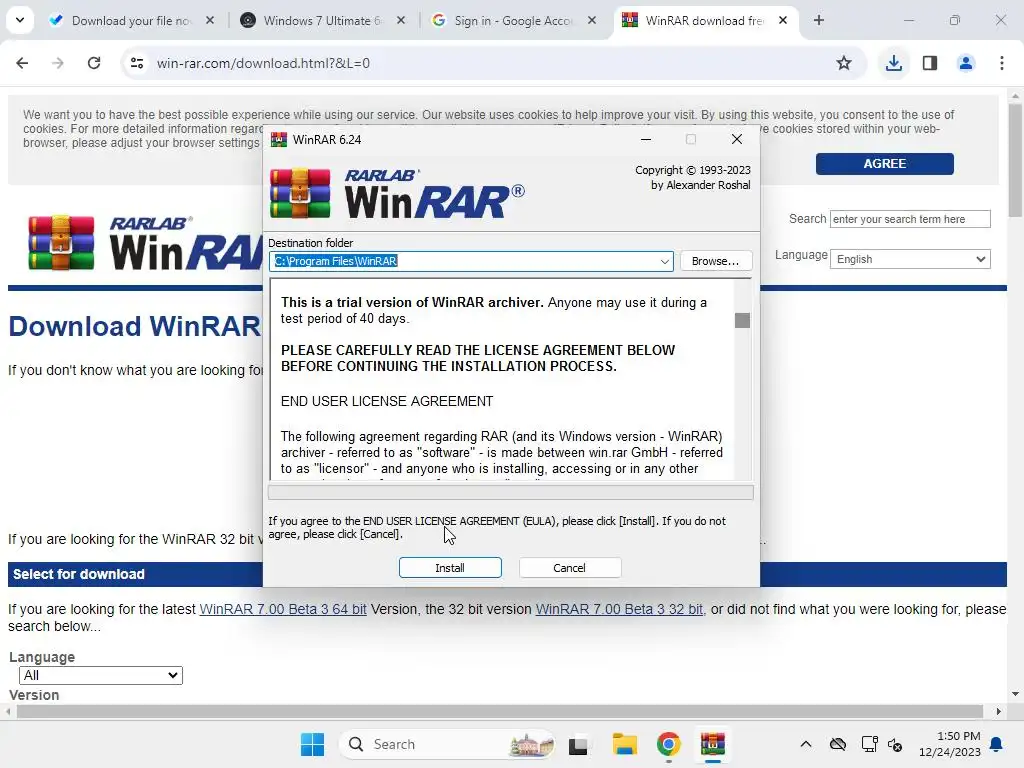Go forward in browser history
Screen dimensions: 1024x768
coord(58,63)
